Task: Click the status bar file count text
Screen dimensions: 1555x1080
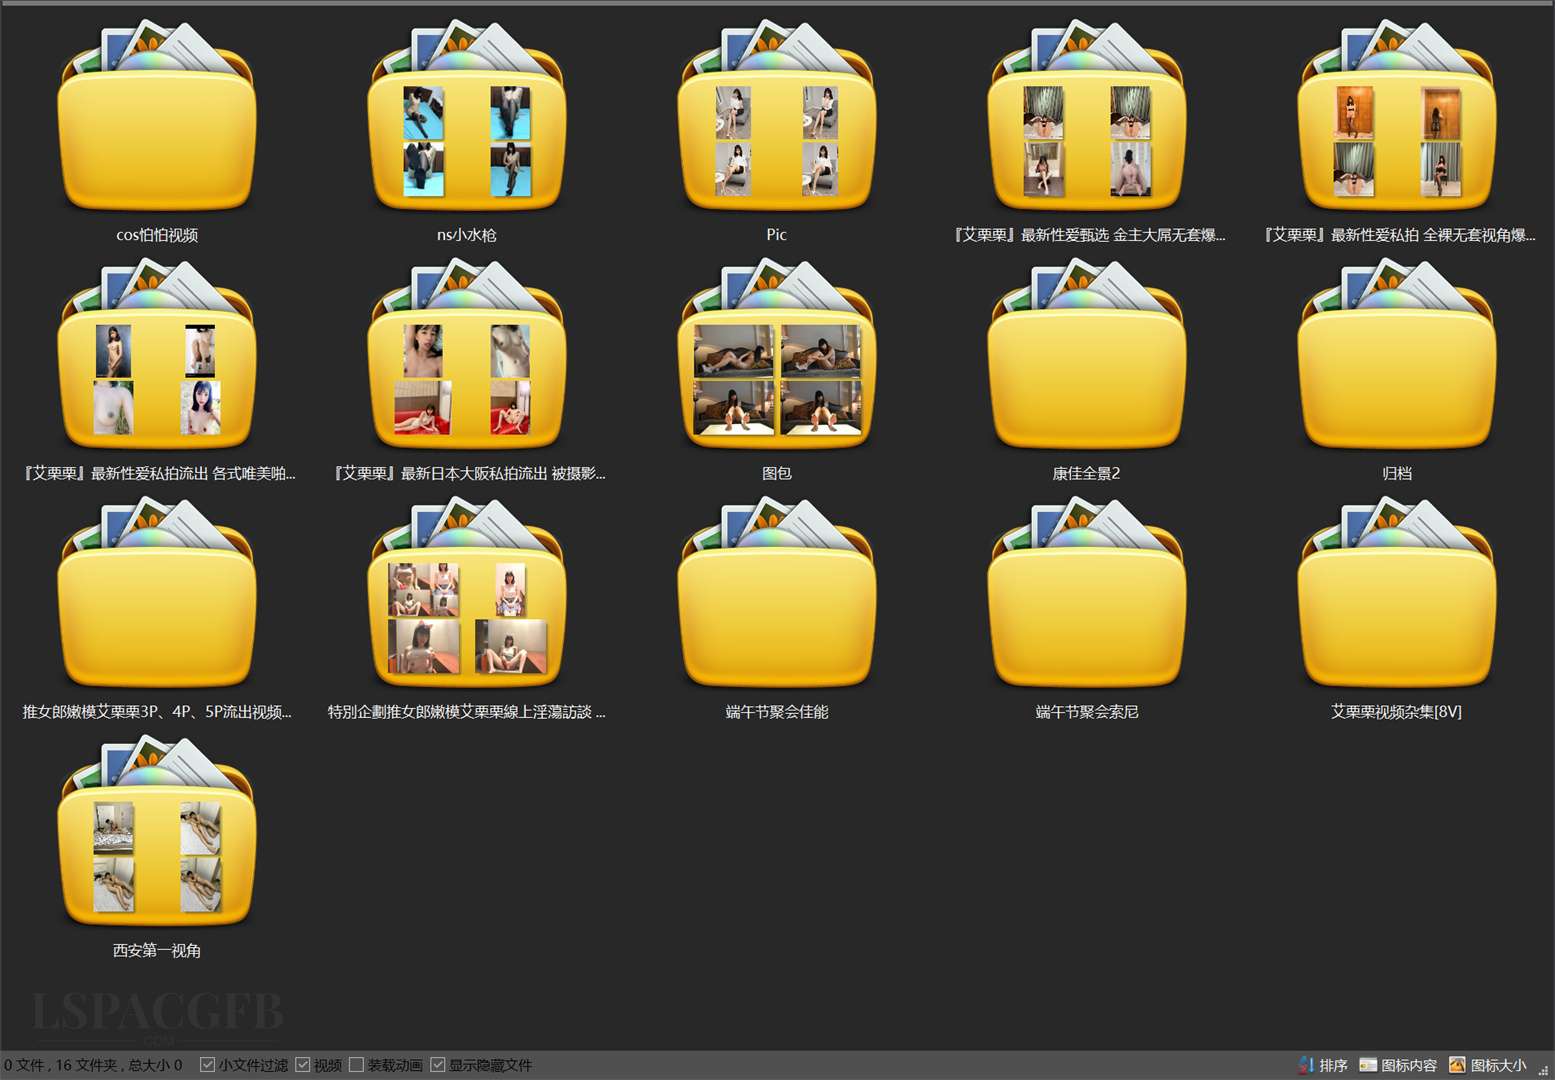Action: (92, 1065)
